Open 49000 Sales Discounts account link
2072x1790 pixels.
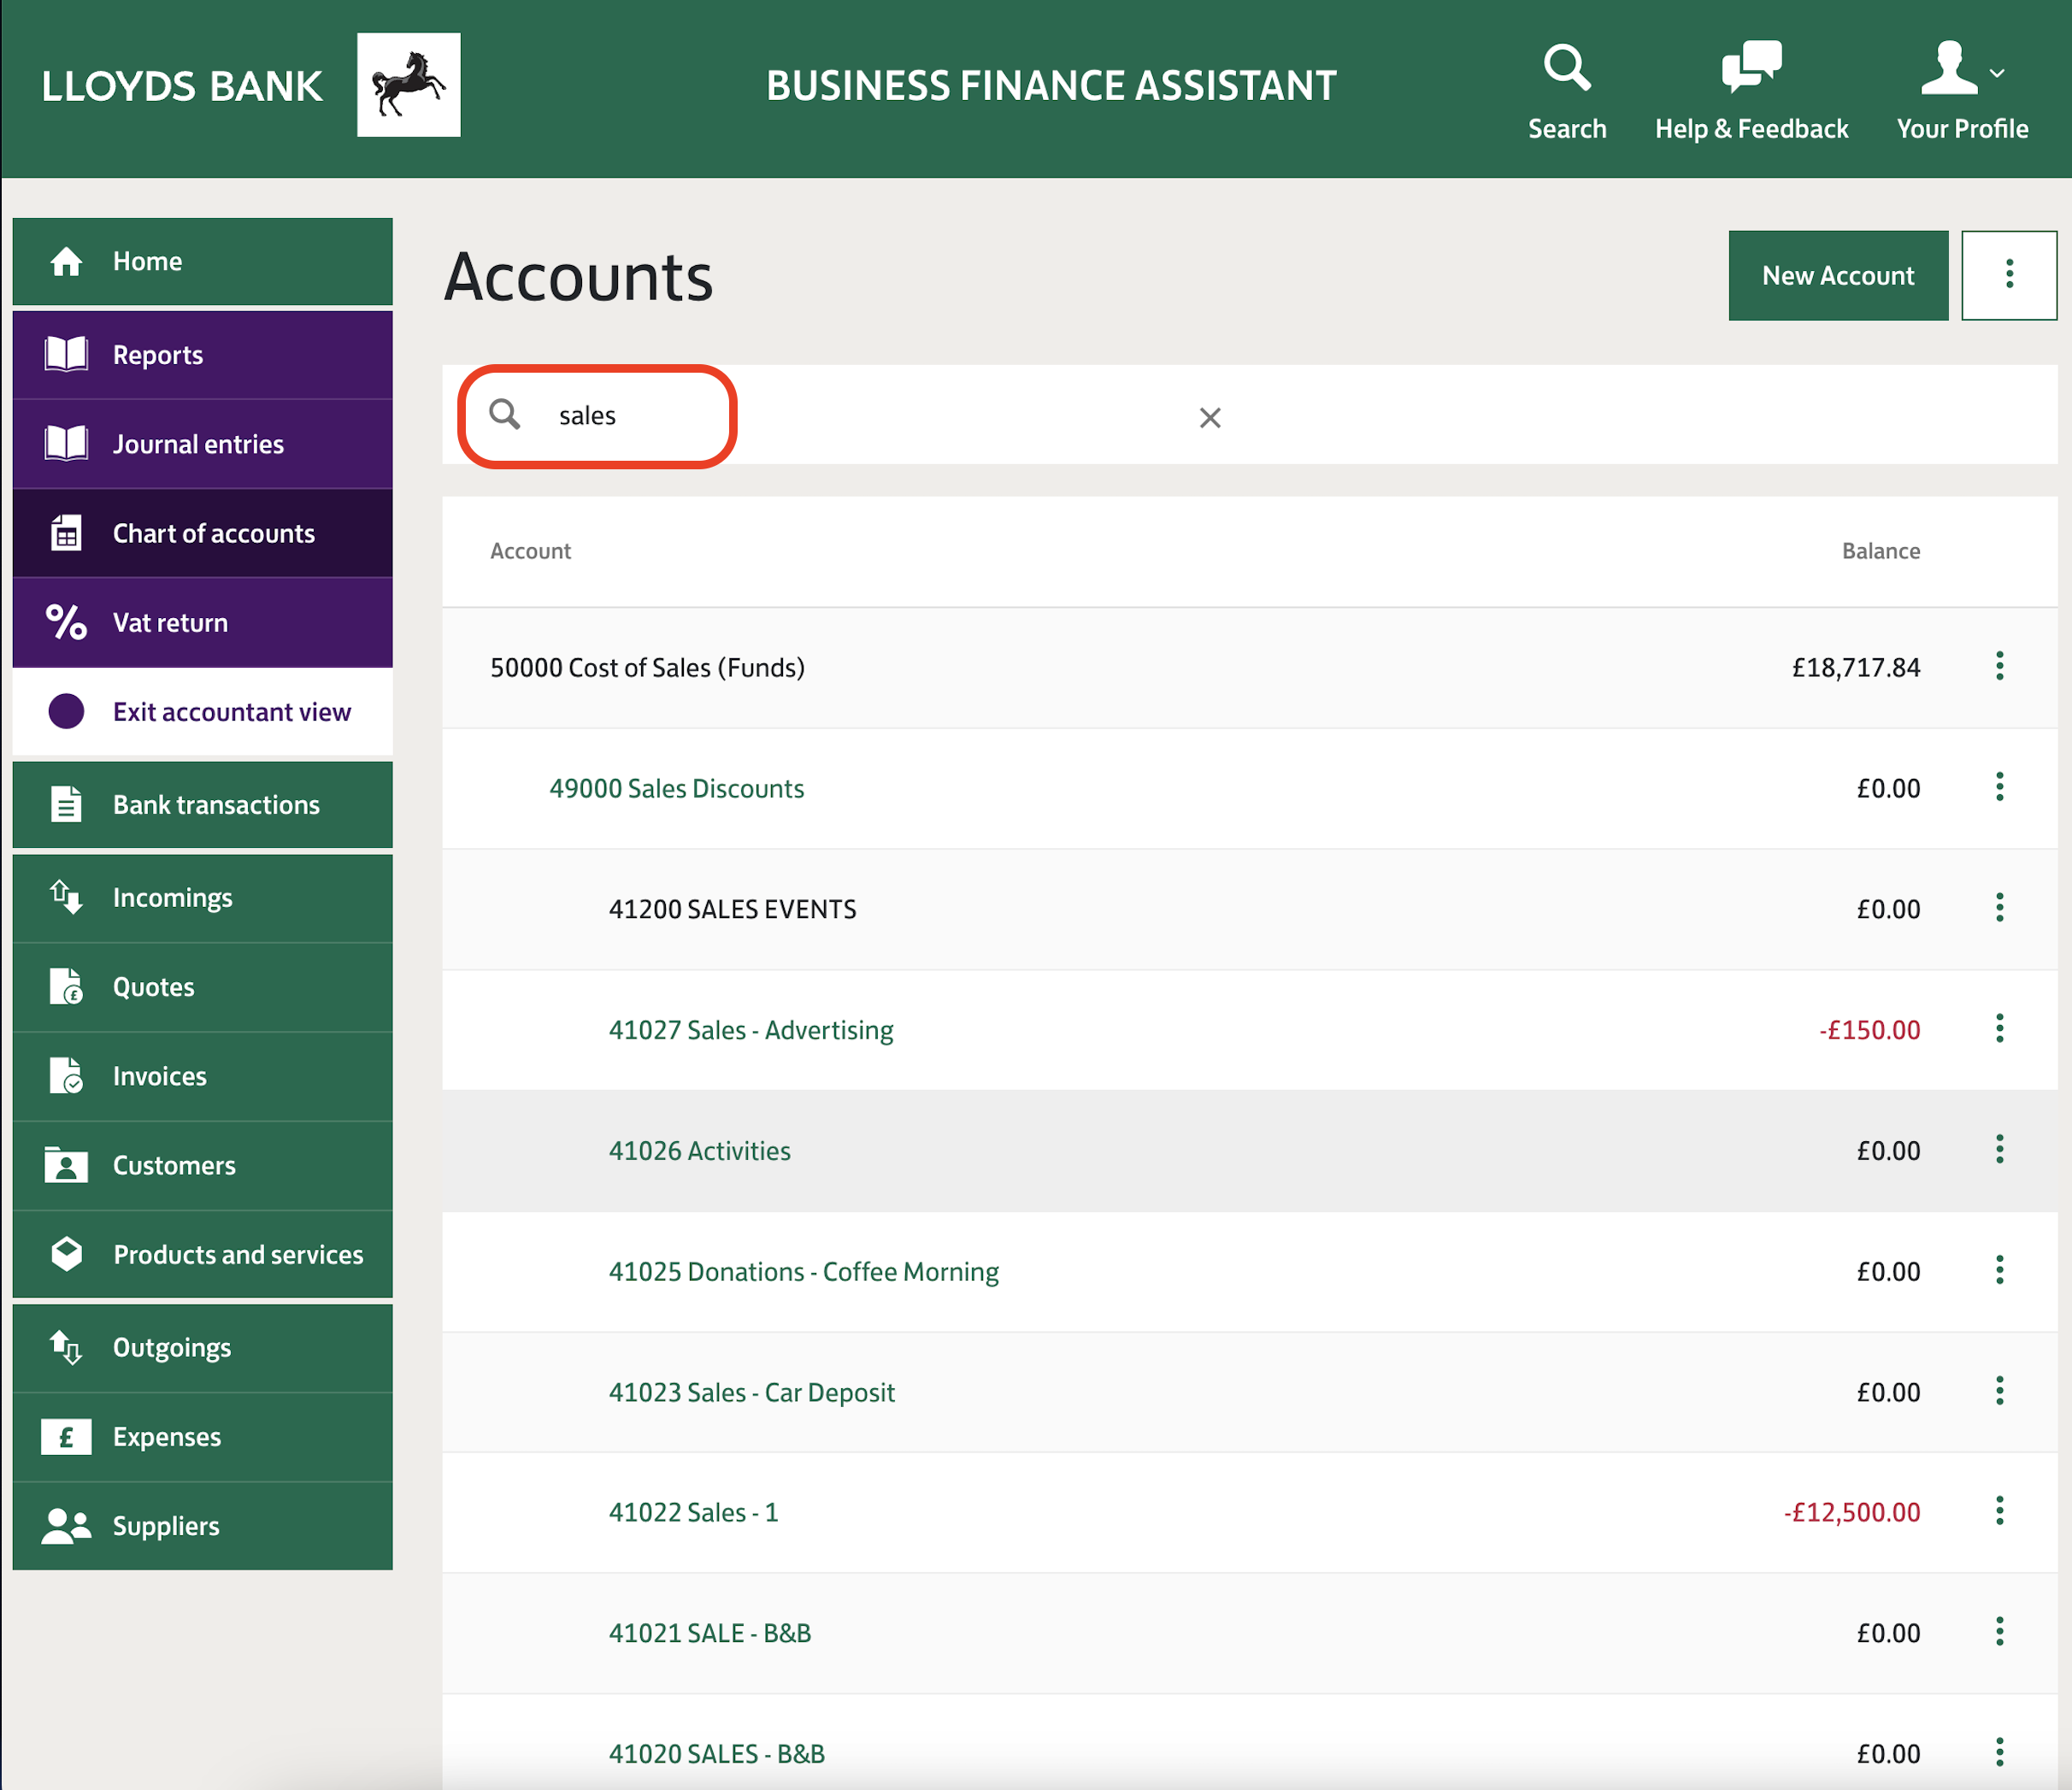676,788
